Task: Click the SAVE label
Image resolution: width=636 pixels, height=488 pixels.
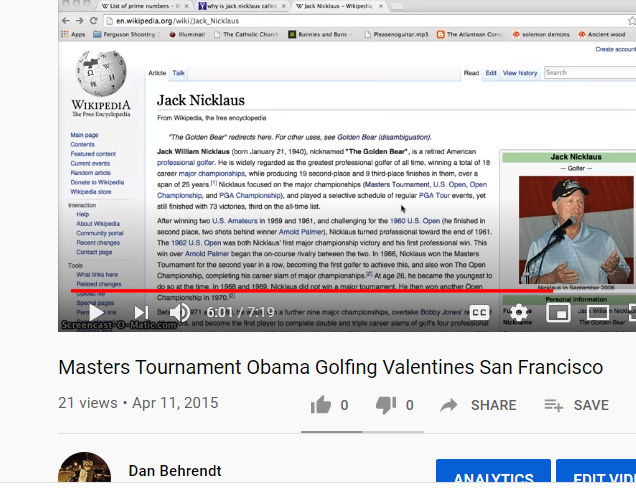Action: click(x=591, y=405)
